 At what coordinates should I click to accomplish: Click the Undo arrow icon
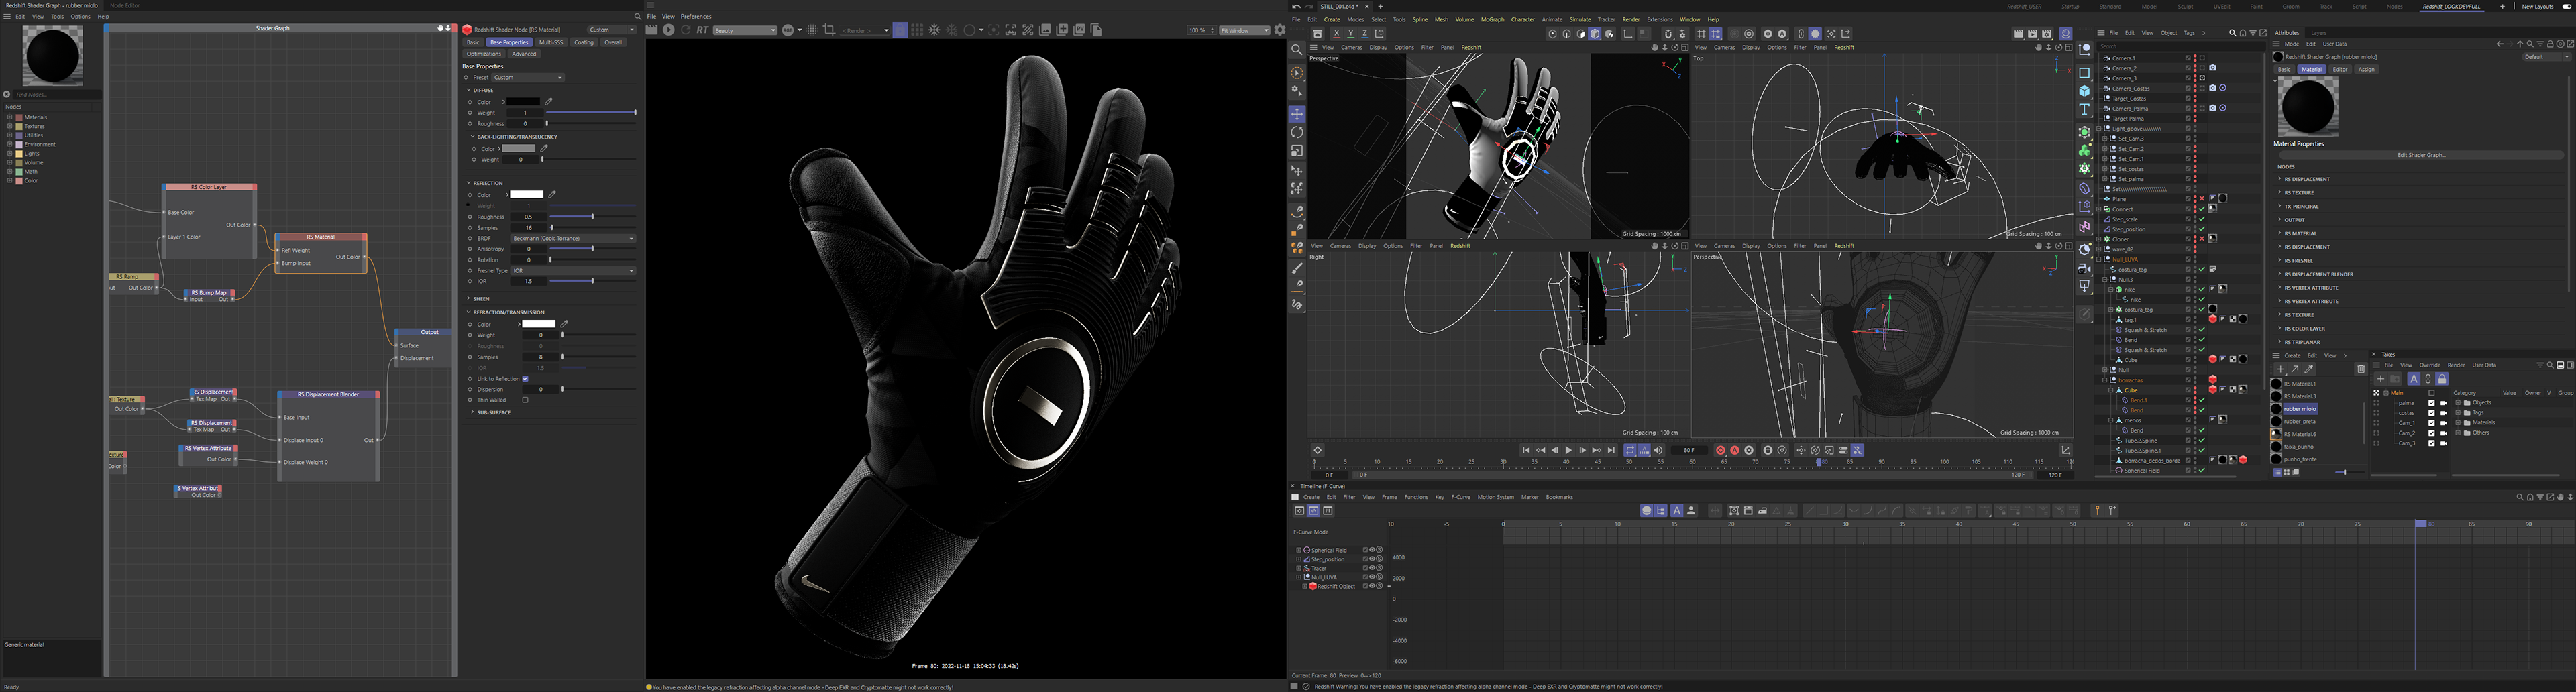point(1297,7)
